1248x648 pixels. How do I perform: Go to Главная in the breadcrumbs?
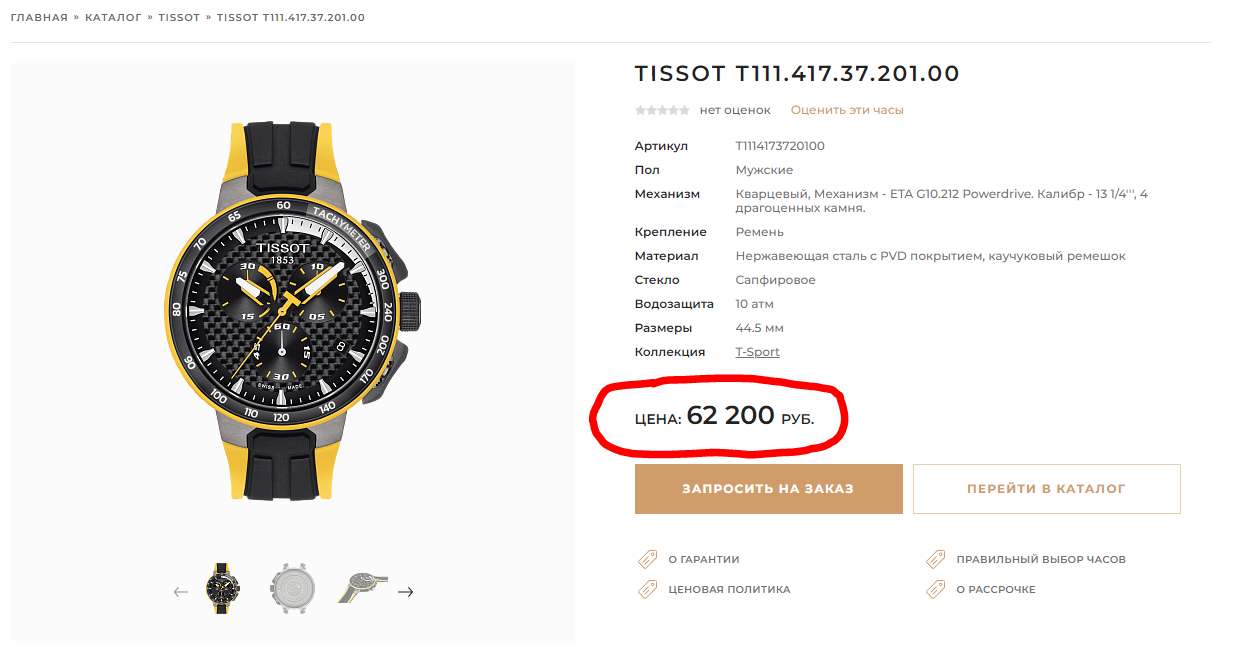click(x=39, y=18)
